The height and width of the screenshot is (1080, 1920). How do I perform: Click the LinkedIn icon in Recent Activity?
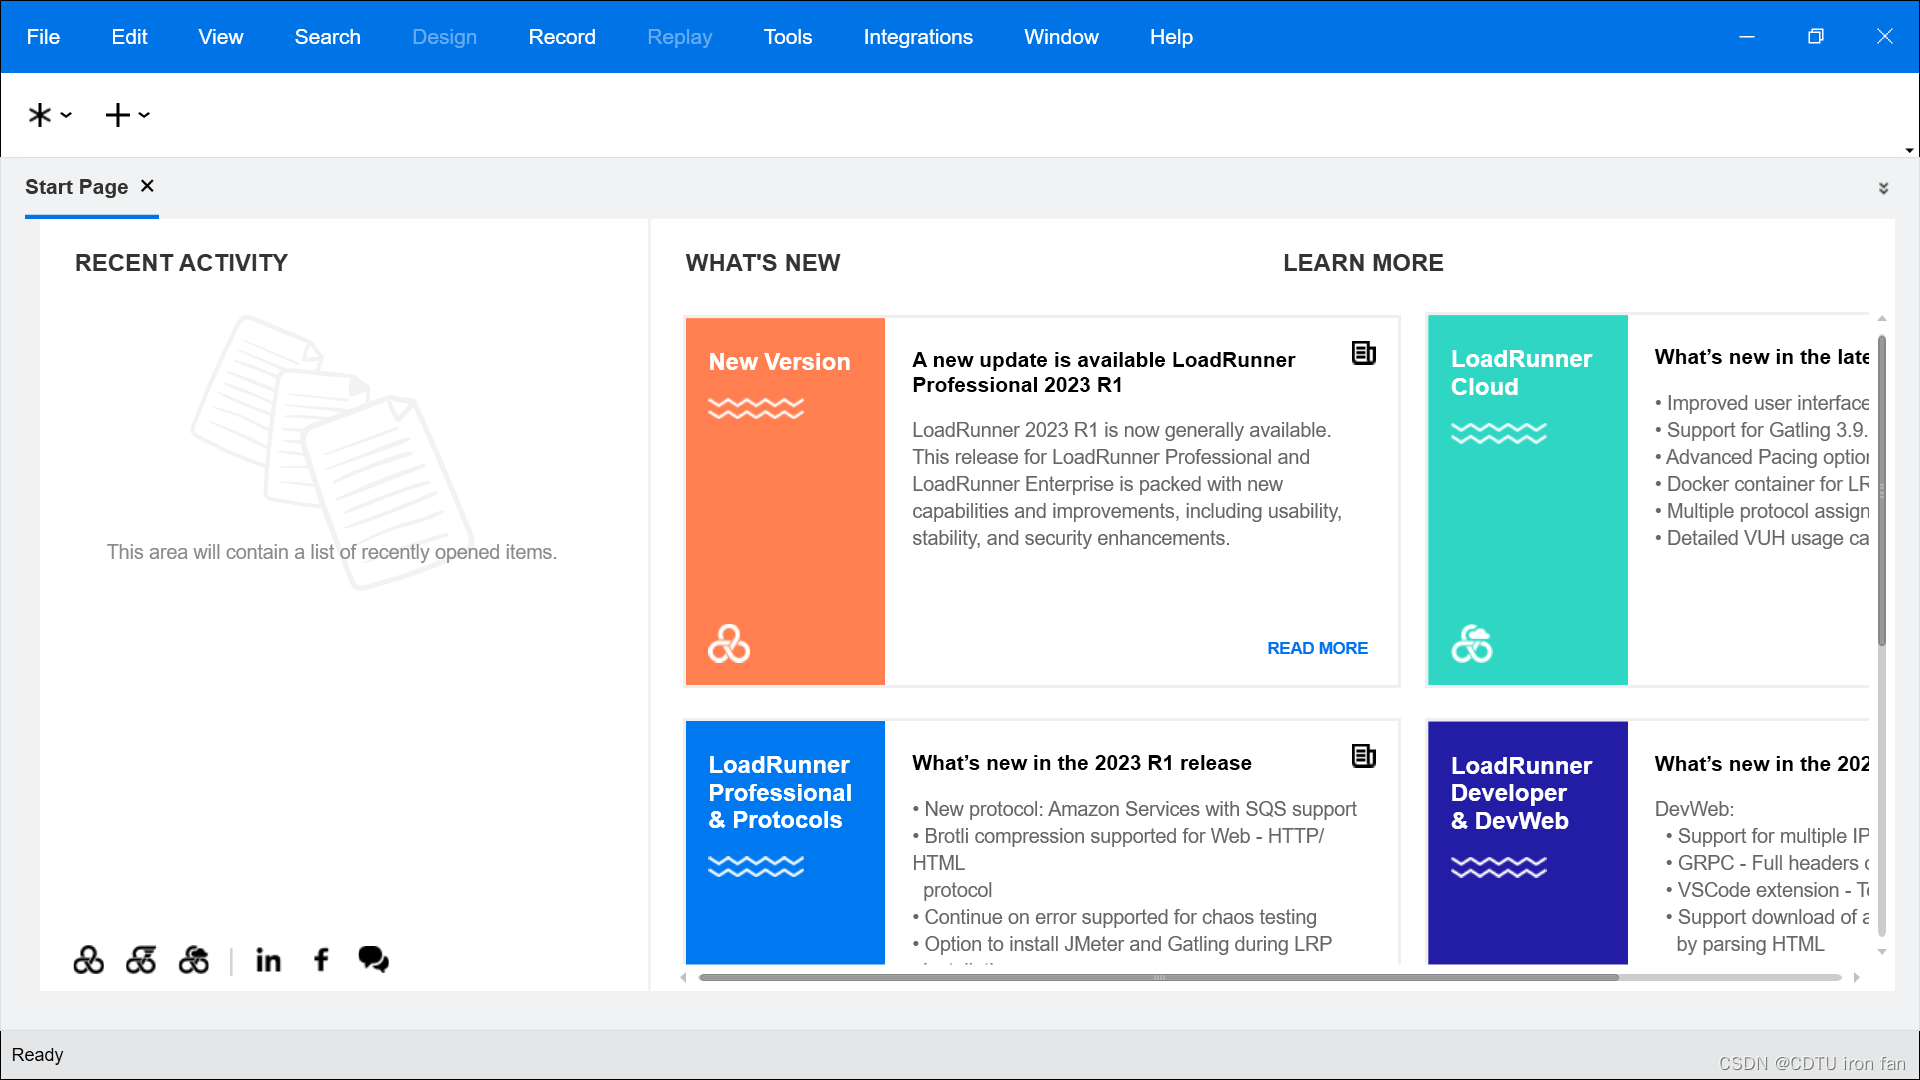[x=268, y=960]
